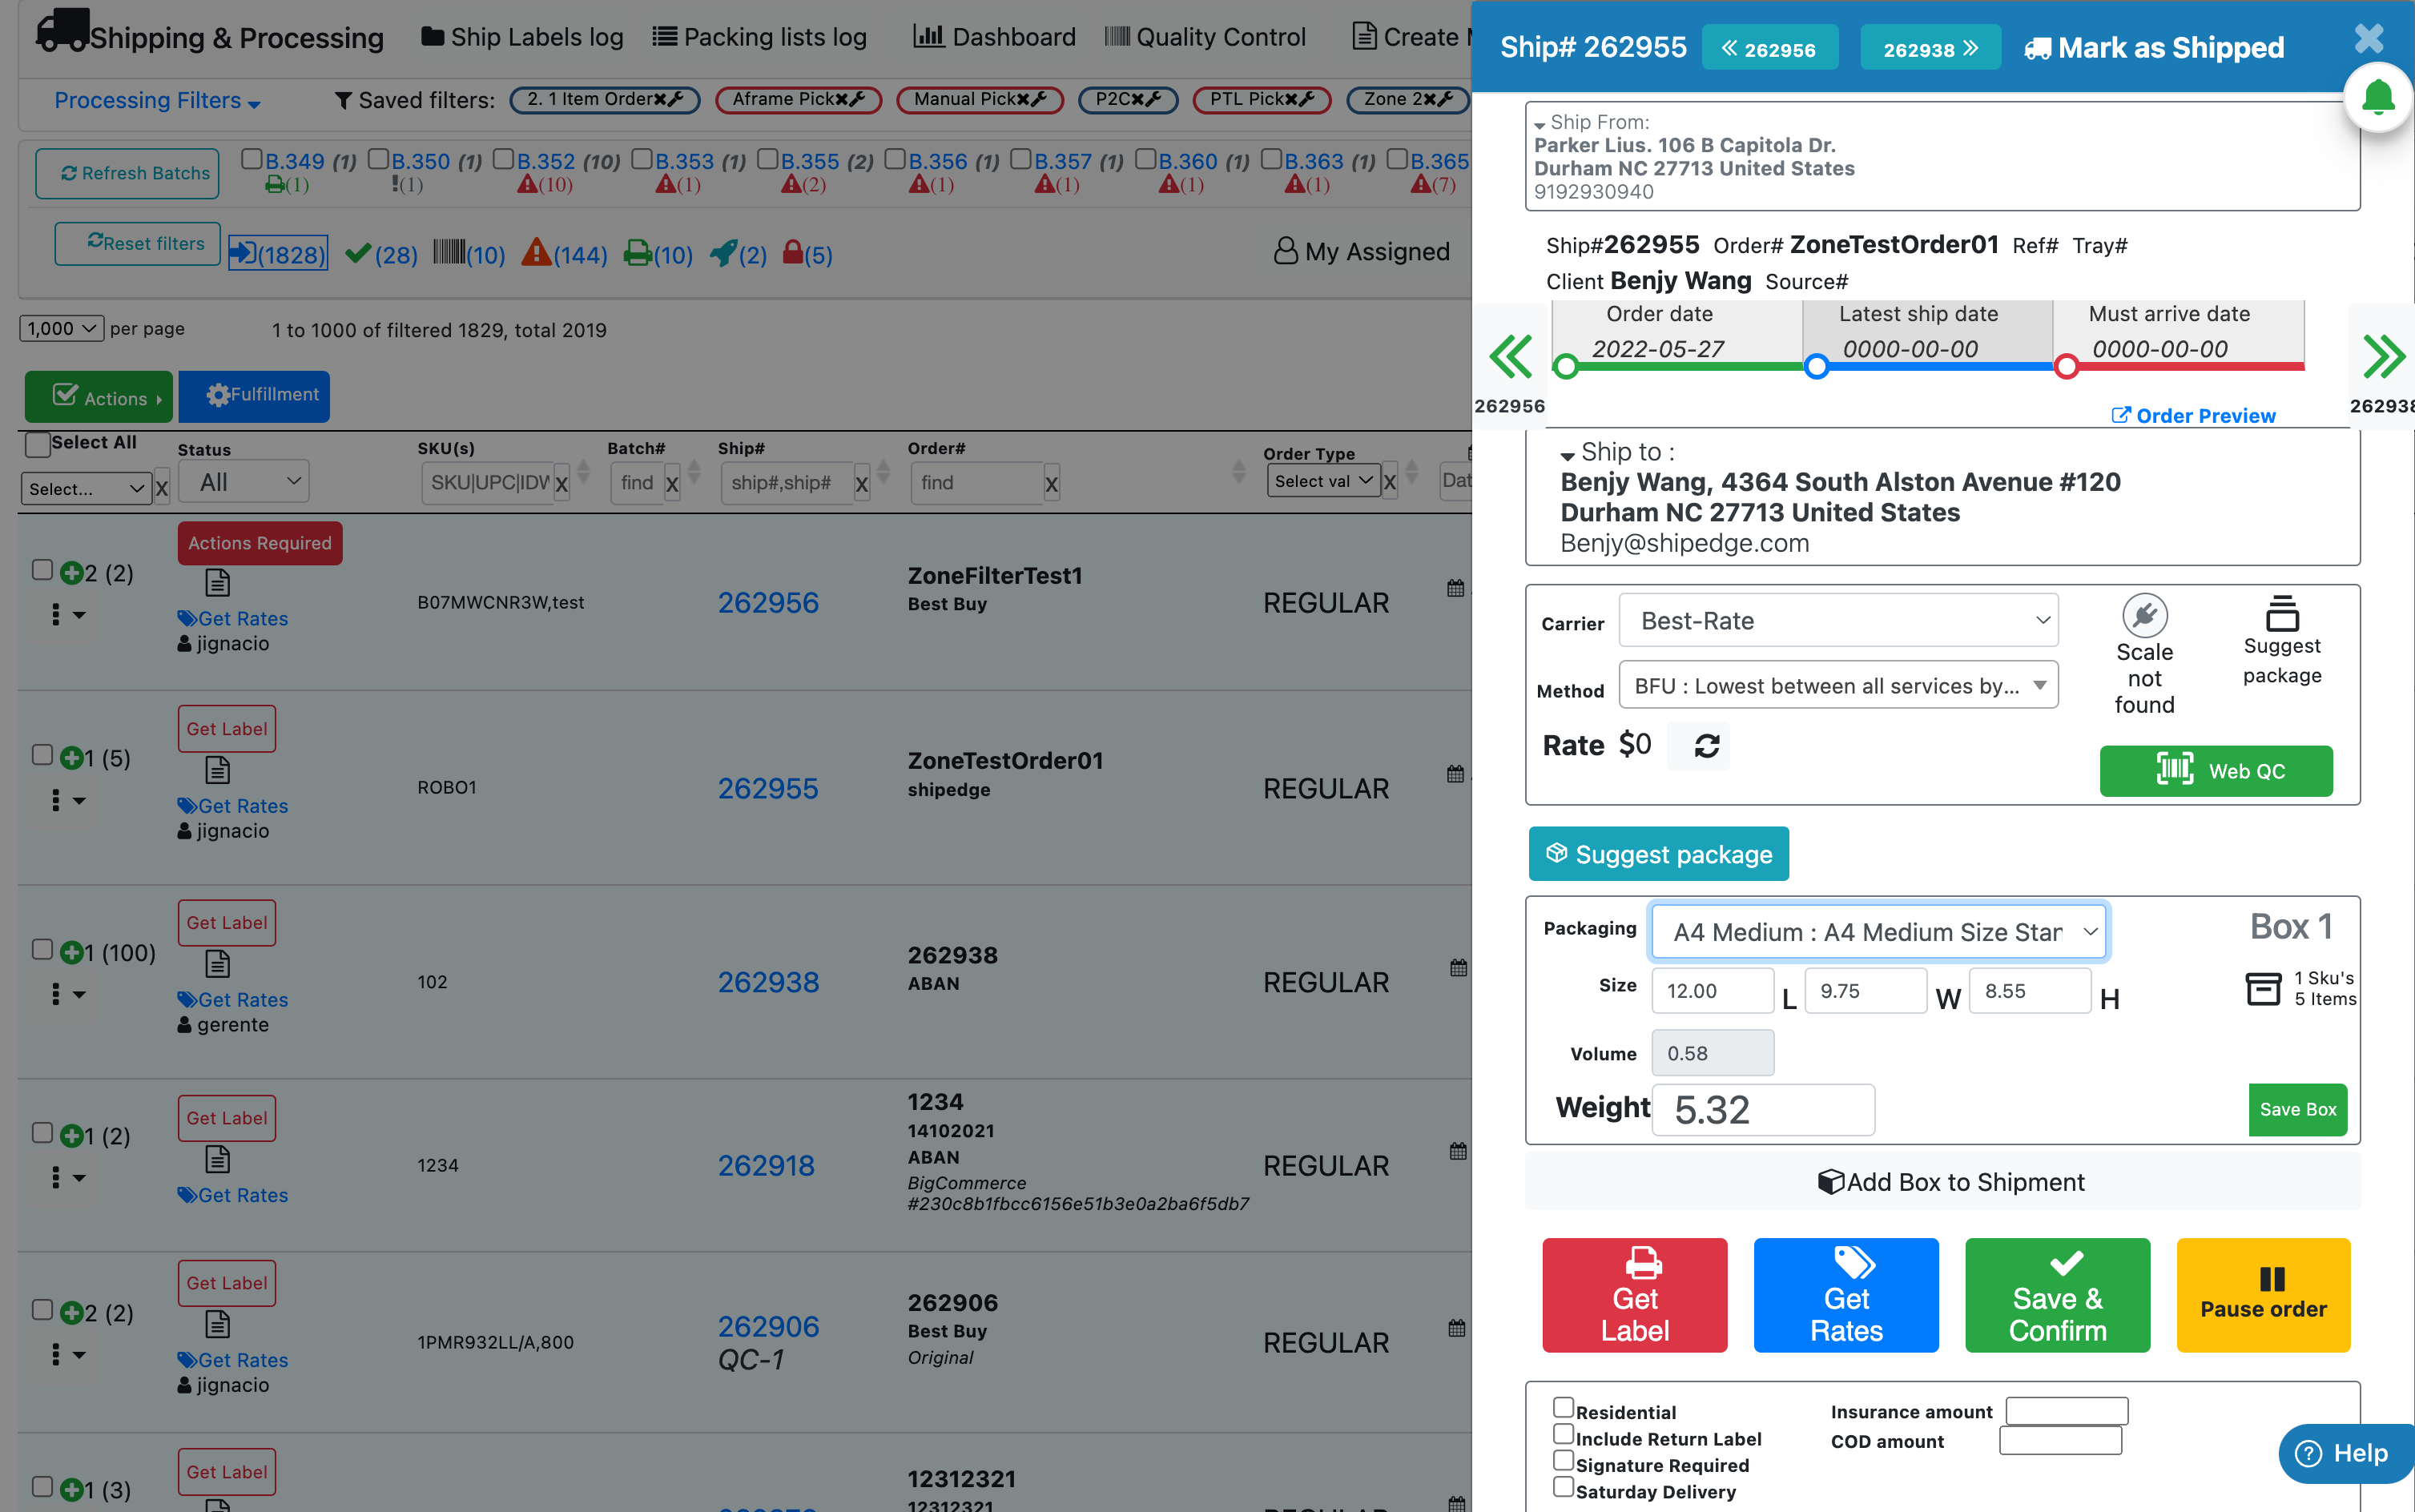The height and width of the screenshot is (1512, 2415).
Task: Go to previous shipment 262956 double-arrow
Action: click(1509, 357)
